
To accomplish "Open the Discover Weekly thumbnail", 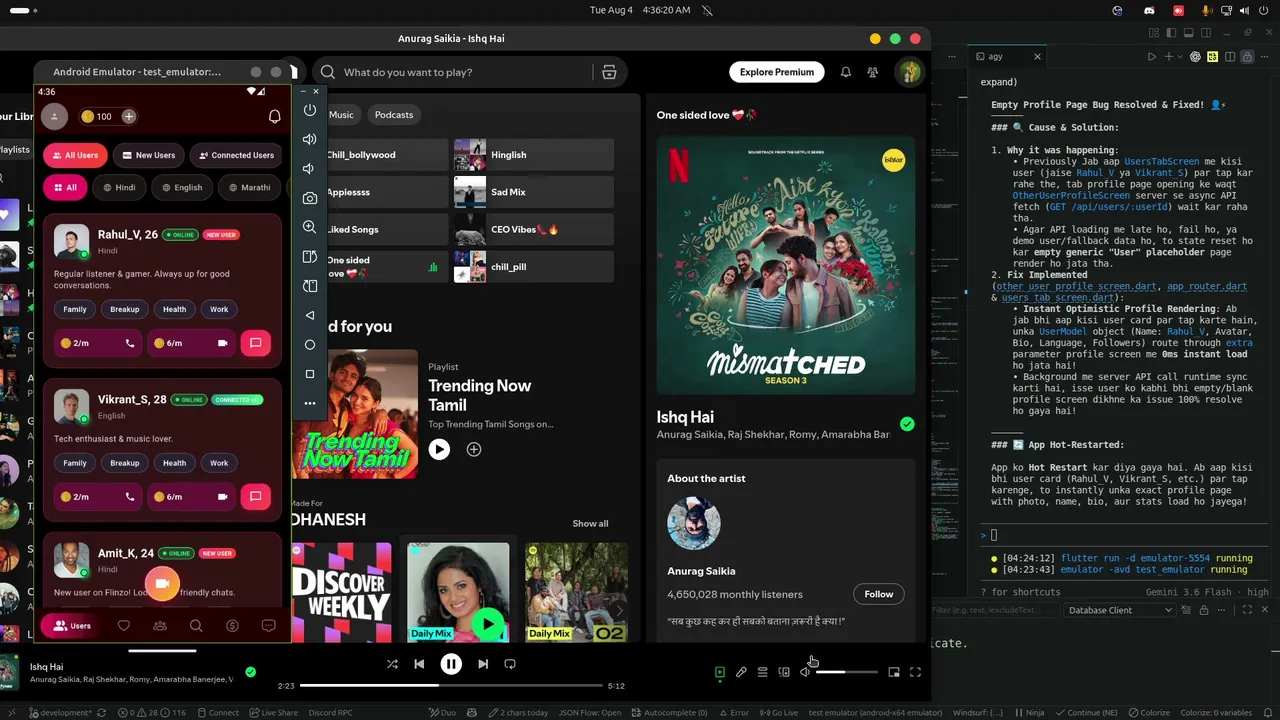I will point(340,592).
